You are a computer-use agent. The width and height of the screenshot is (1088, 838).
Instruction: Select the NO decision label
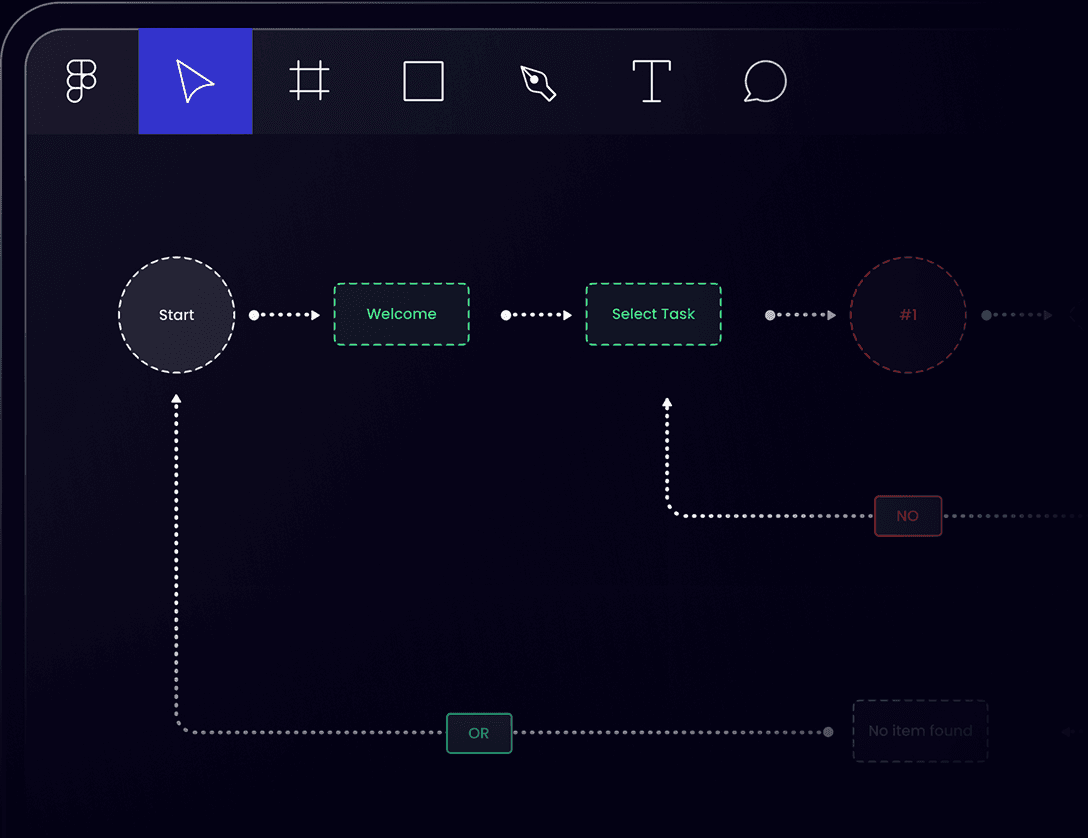[x=907, y=516]
